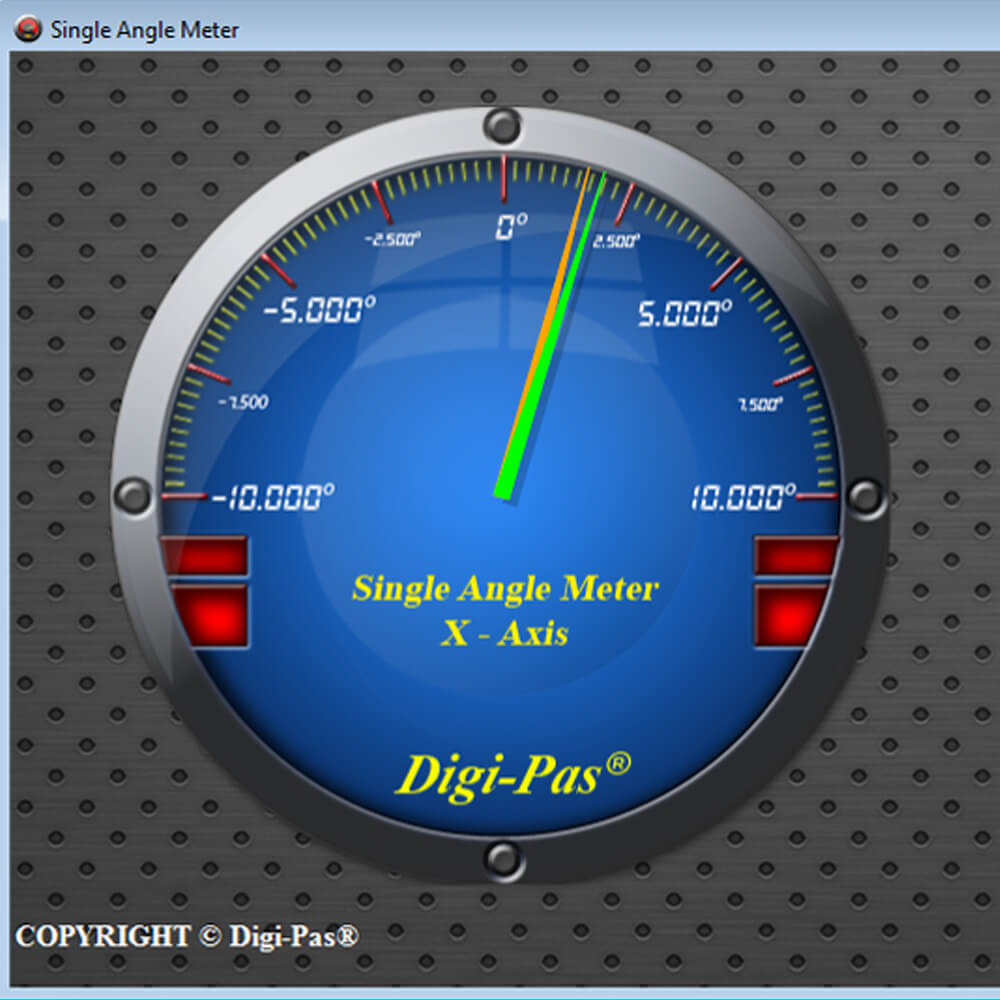Click the brighter red indicator block under -10.000°
The width and height of the screenshot is (1000, 1000).
210,617
